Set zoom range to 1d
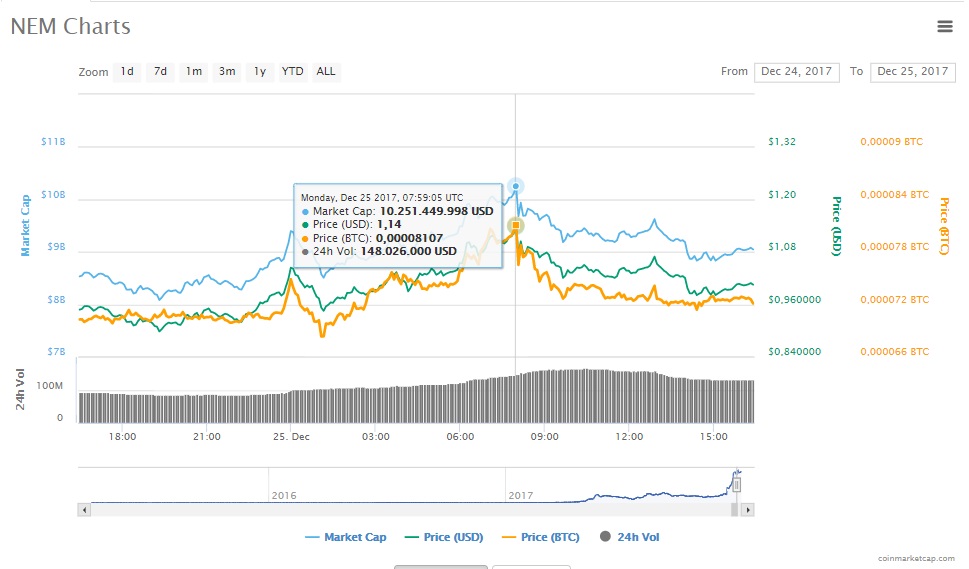This screenshot has height=569, width=969. pyautogui.click(x=127, y=72)
